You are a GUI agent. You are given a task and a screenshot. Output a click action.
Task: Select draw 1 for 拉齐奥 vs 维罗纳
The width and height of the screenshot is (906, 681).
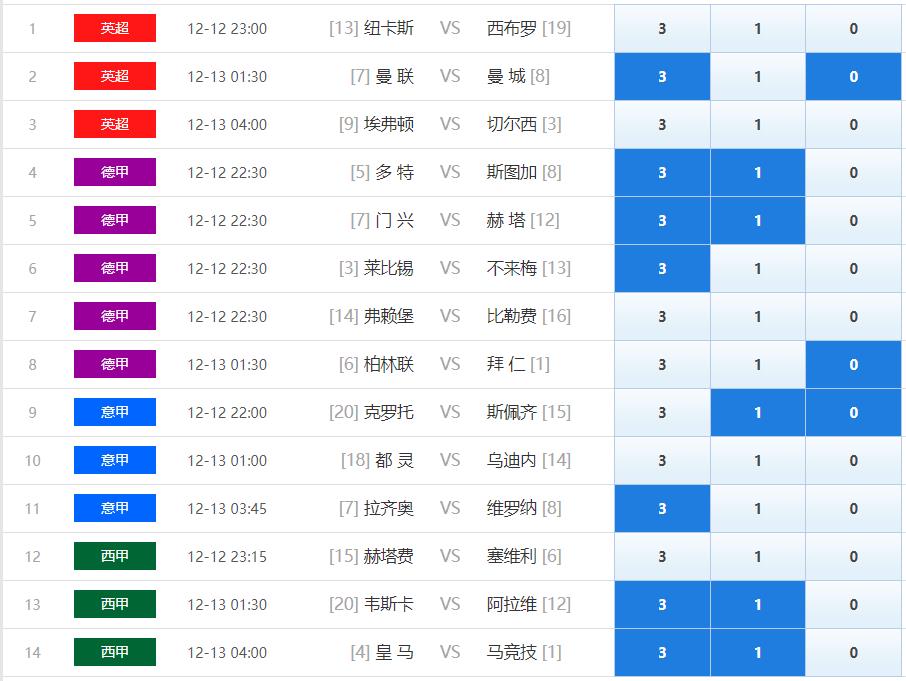(x=758, y=508)
